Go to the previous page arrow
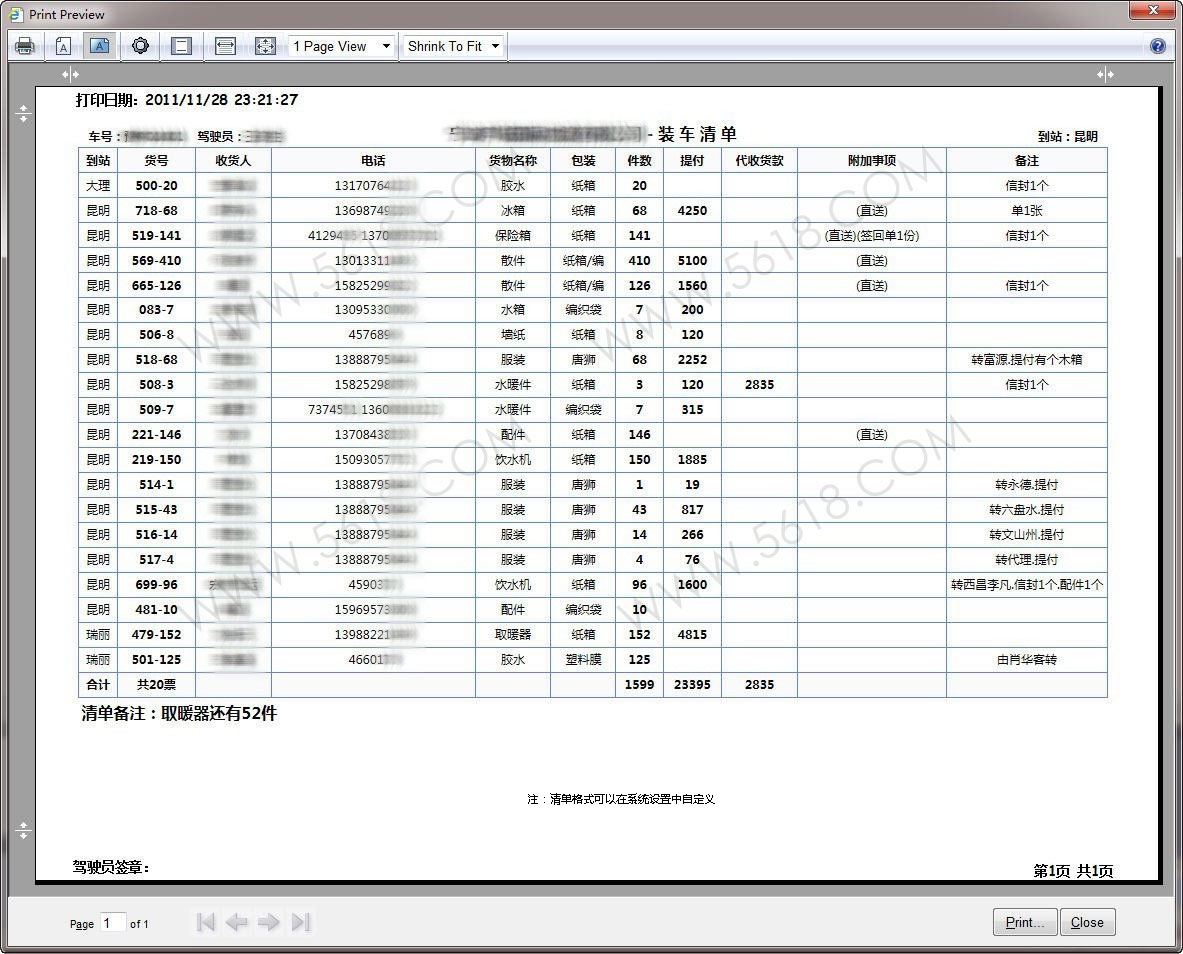The width and height of the screenshot is (1183, 954). point(237,922)
